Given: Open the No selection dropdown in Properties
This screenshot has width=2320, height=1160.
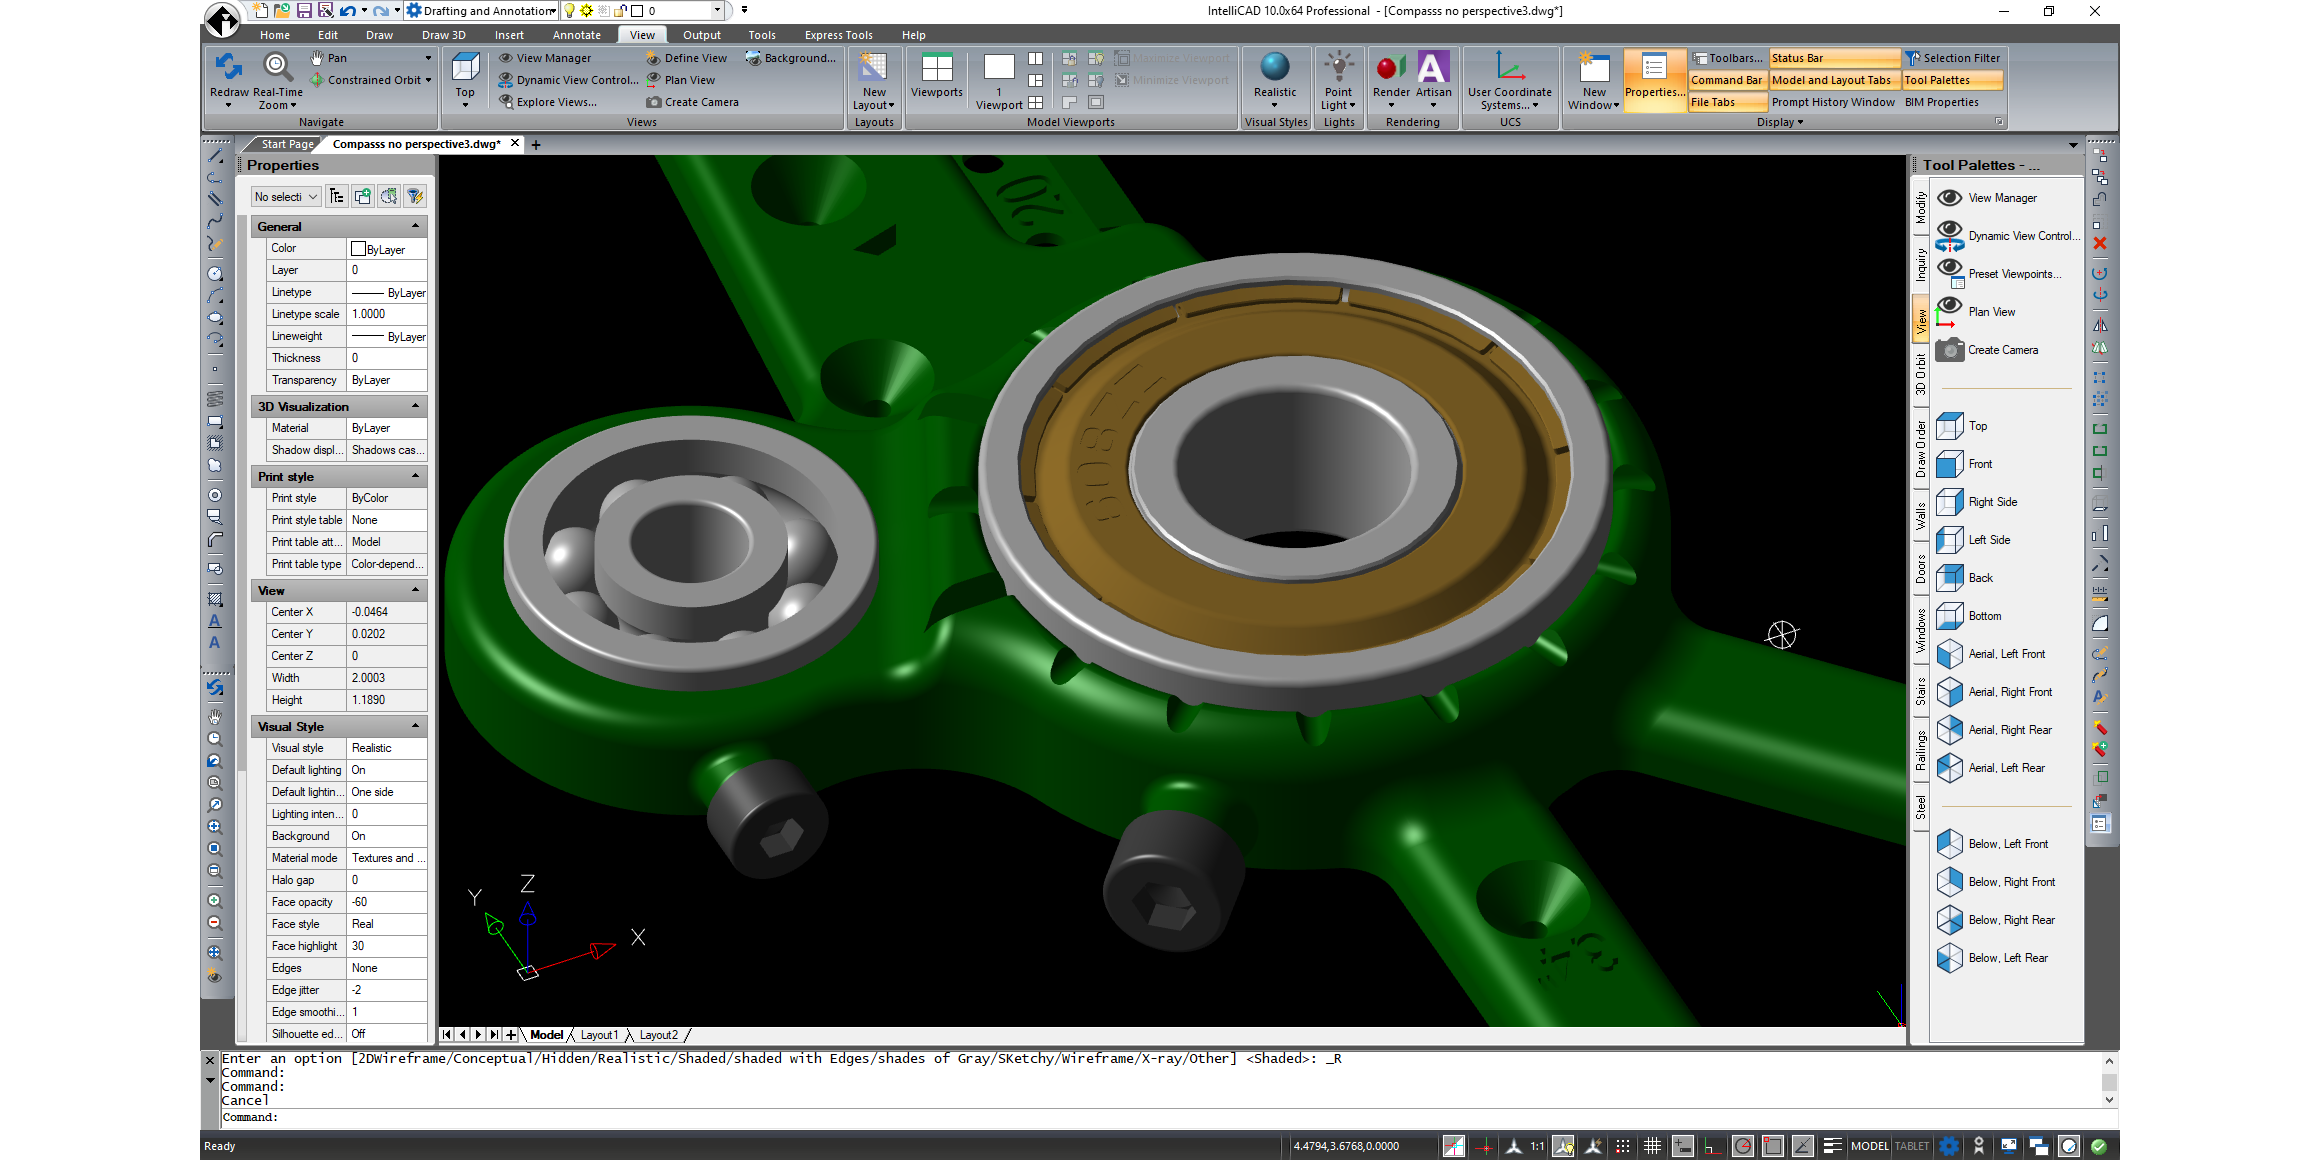Looking at the screenshot, I should [x=285, y=197].
